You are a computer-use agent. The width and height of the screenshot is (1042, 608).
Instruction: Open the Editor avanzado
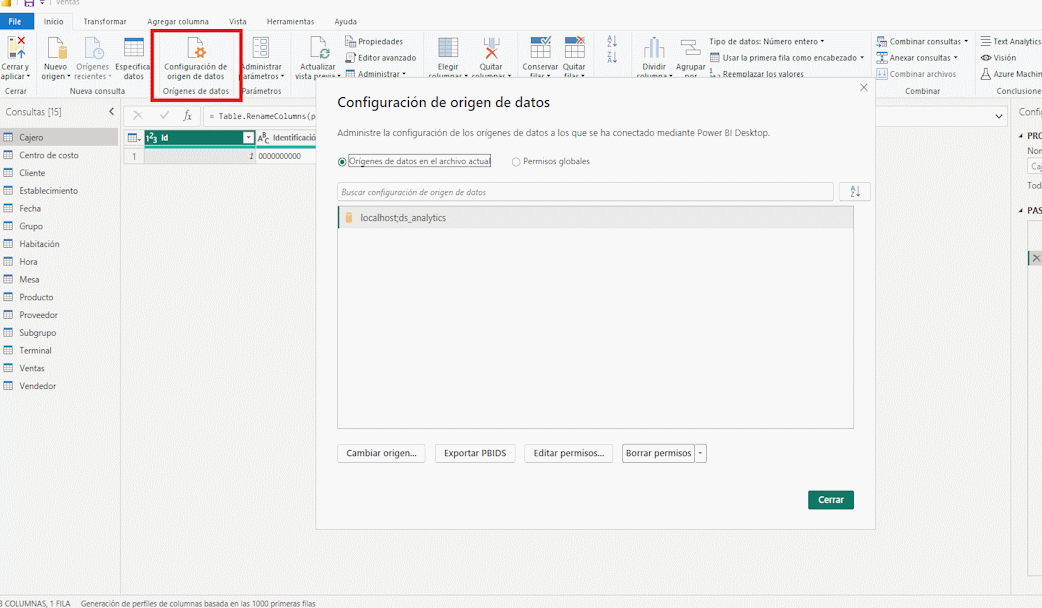pyautogui.click(x=379, y=57)
